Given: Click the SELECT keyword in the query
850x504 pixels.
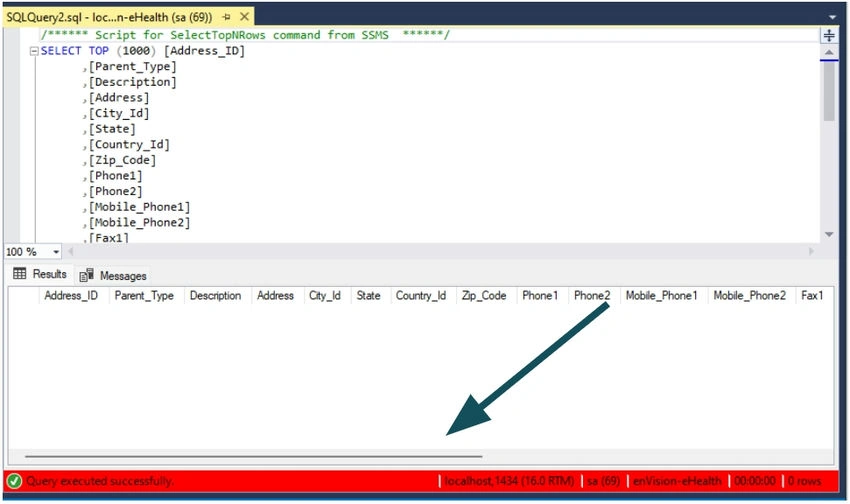Looking at the screenshot, I should click(61, 51).
